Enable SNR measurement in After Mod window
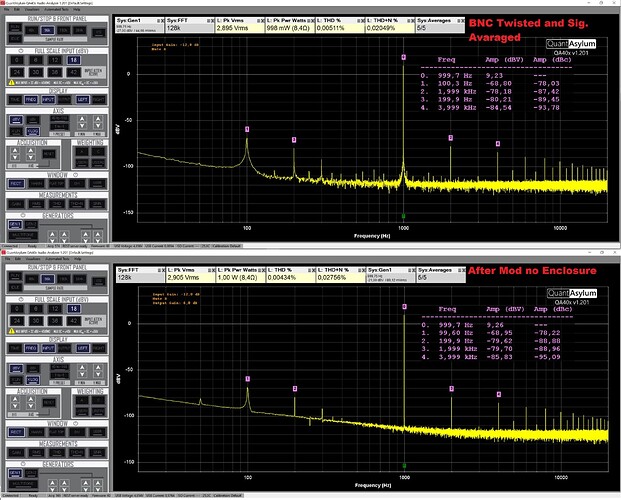Viewport: 621px width, 500px height. point(97,452)
